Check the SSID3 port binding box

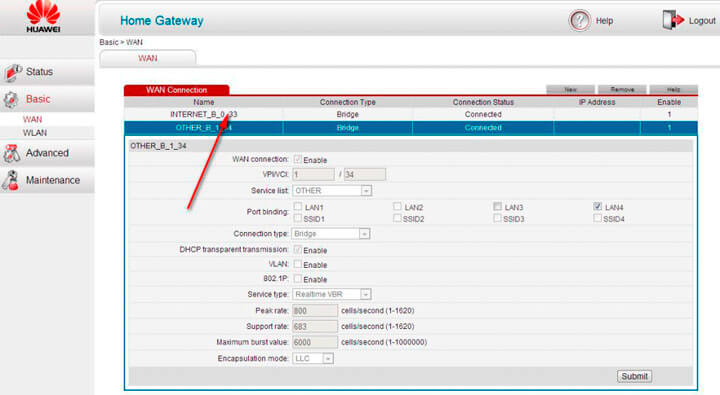pyautogui.click(x=497, y=218)
